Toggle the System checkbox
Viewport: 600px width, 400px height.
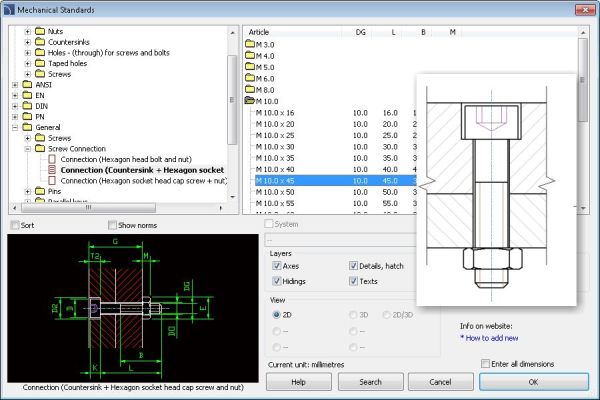click(269, 224)
